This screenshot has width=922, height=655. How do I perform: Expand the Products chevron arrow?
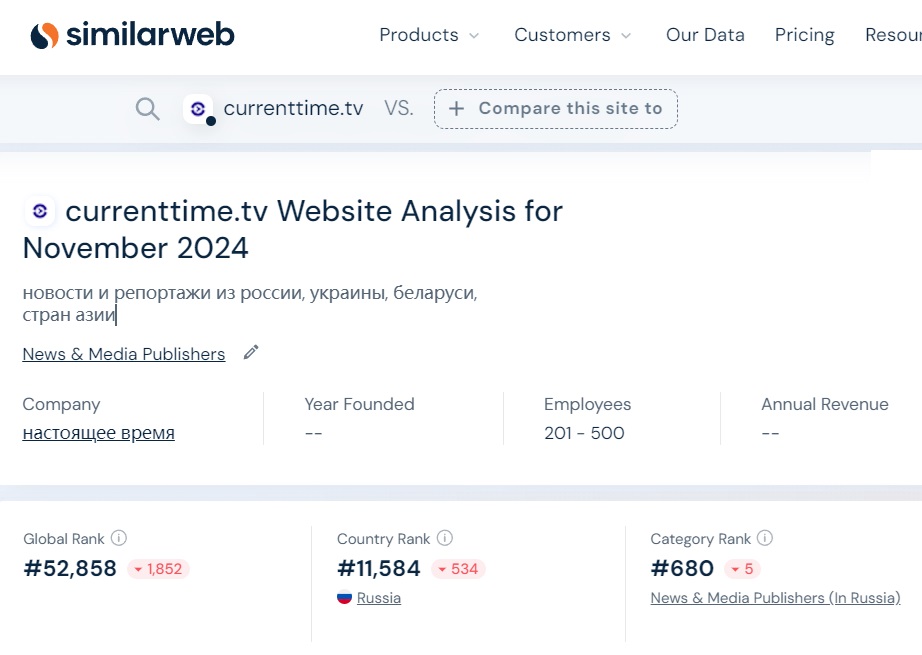[474, 36]
